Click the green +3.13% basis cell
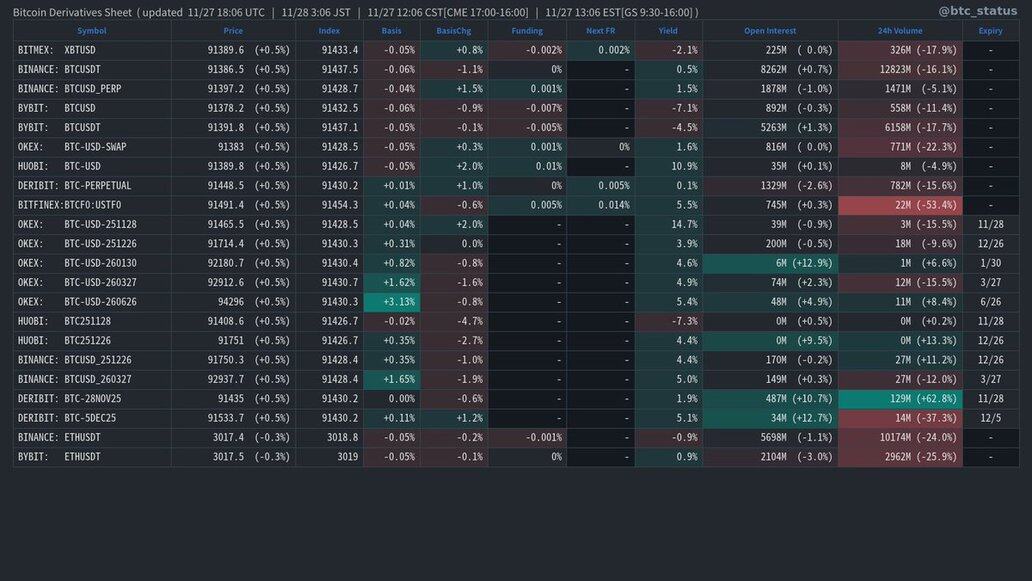Image resolution: width=1032 pixels, height=581 pixels. click(x=392, y=302)
